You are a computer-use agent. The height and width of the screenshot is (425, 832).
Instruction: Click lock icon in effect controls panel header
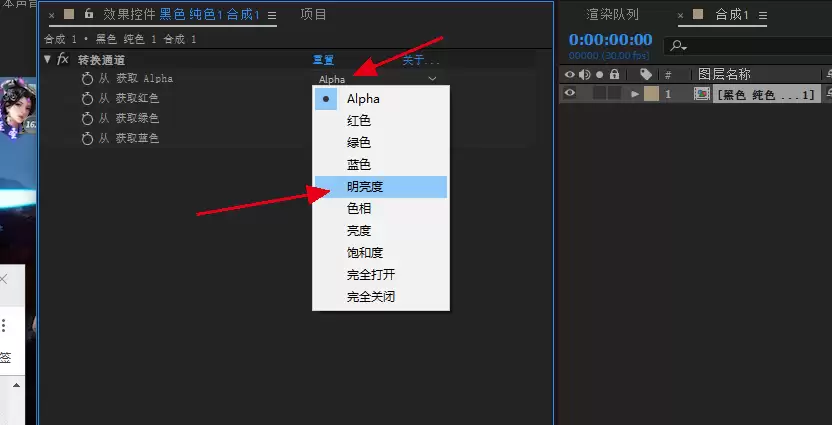click(x=89, y=14)
